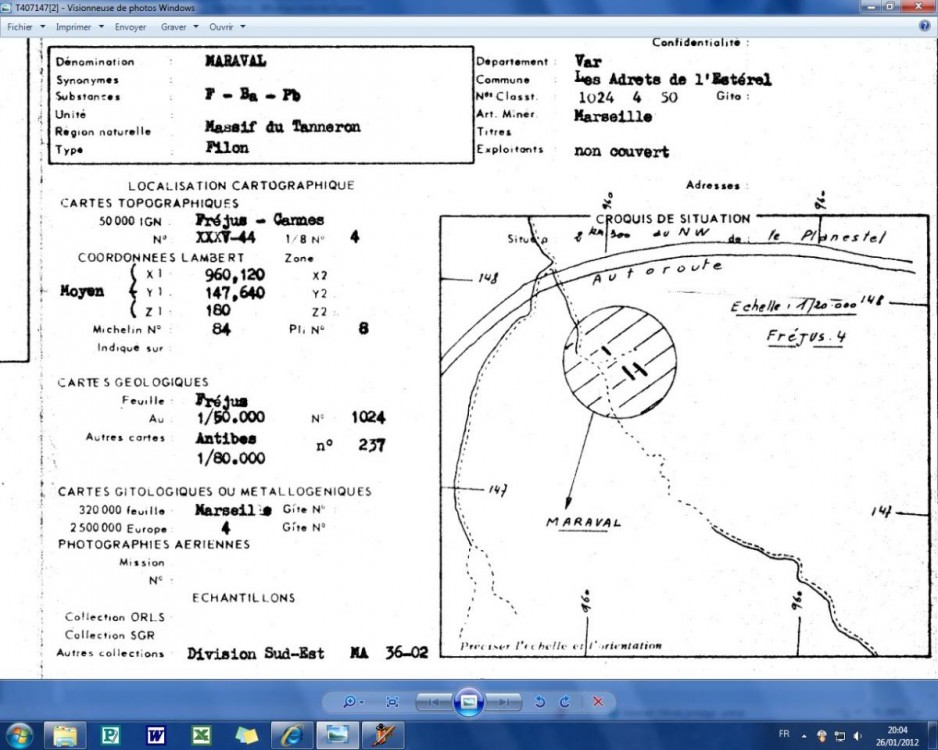Open Internet Explorer from the taskbar
Image resolution: width=938 pixels, height=750 pixels.
pyautogui.click(x=291, y=735)
